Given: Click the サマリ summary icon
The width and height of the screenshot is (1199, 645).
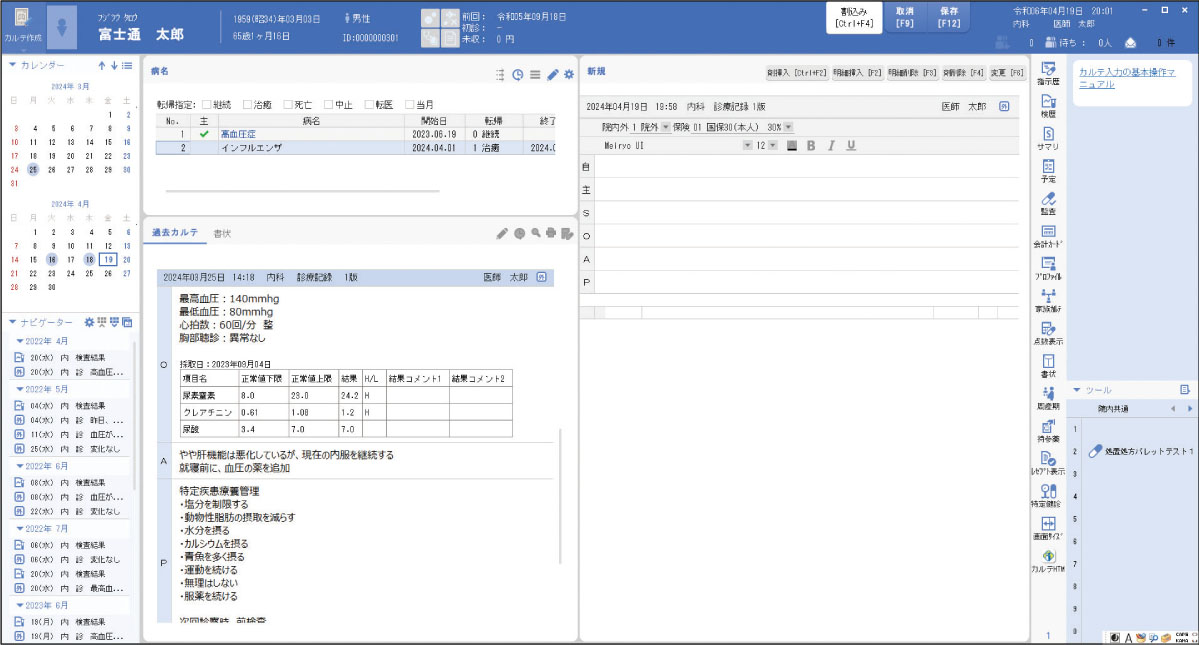Looking at the screenshot, I should coord(1048,137).
